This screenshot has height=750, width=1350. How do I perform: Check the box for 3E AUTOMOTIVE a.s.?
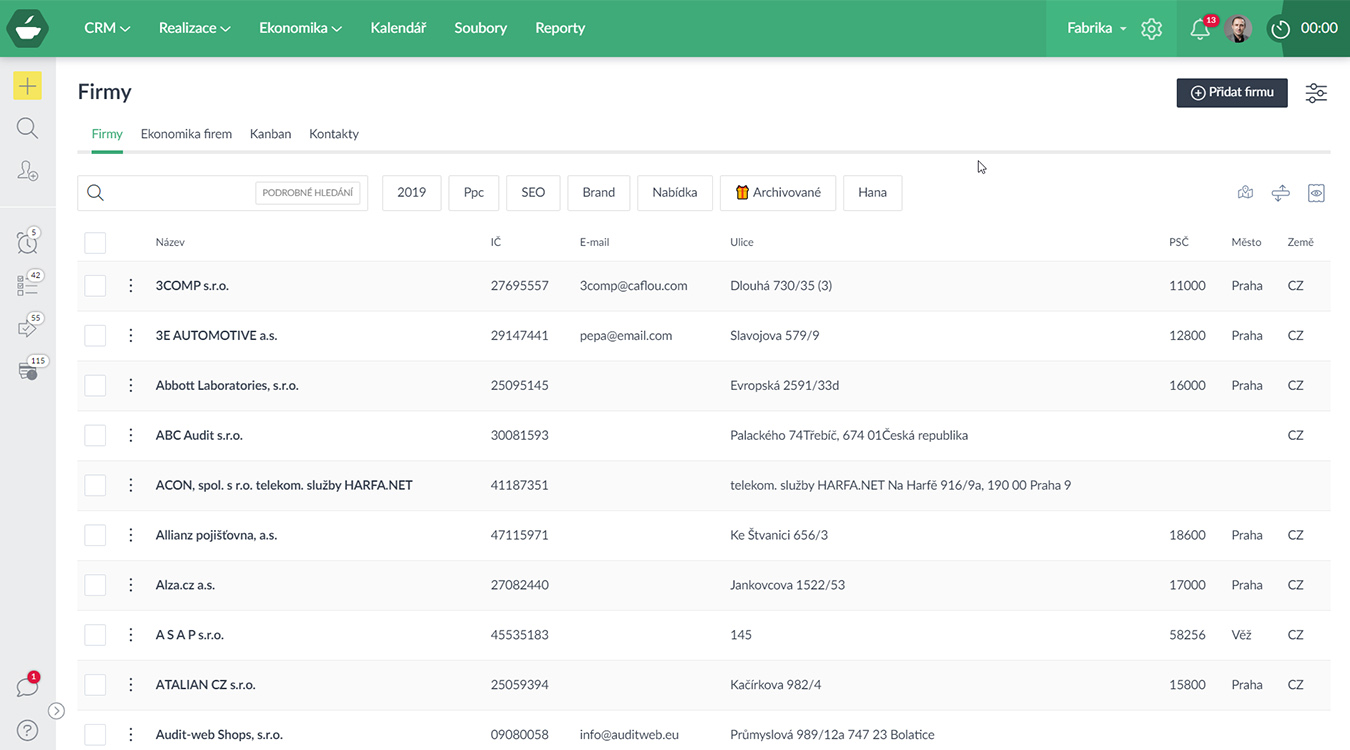click(x=95, y=336)
